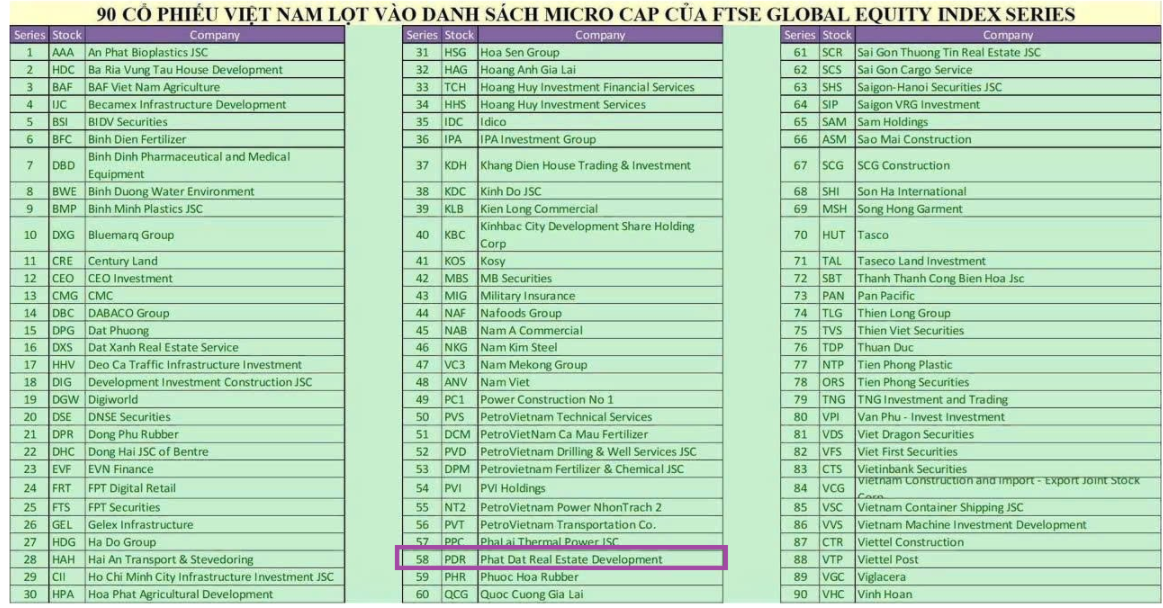Select the "Kinh Do JSC" cell

click(x=599, y=191)
